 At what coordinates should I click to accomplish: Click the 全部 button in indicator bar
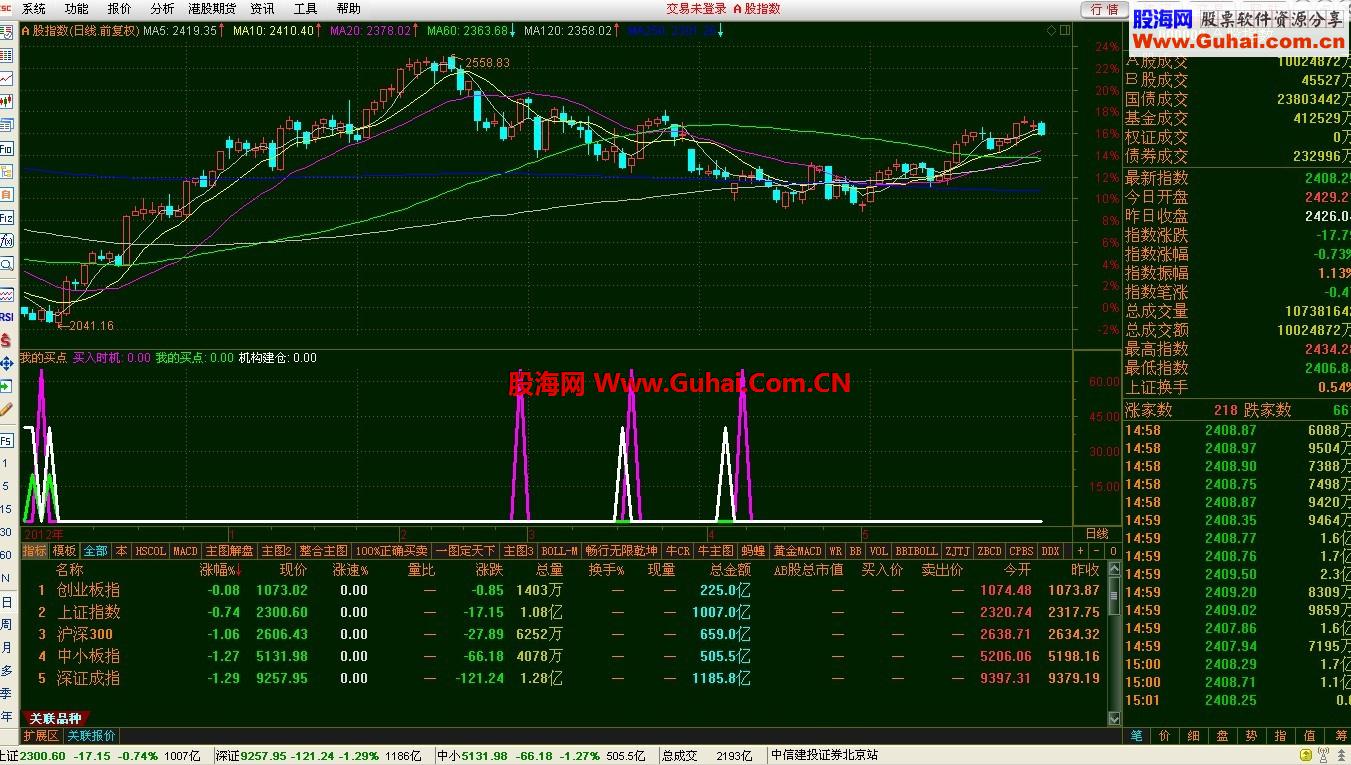point(96,551)
